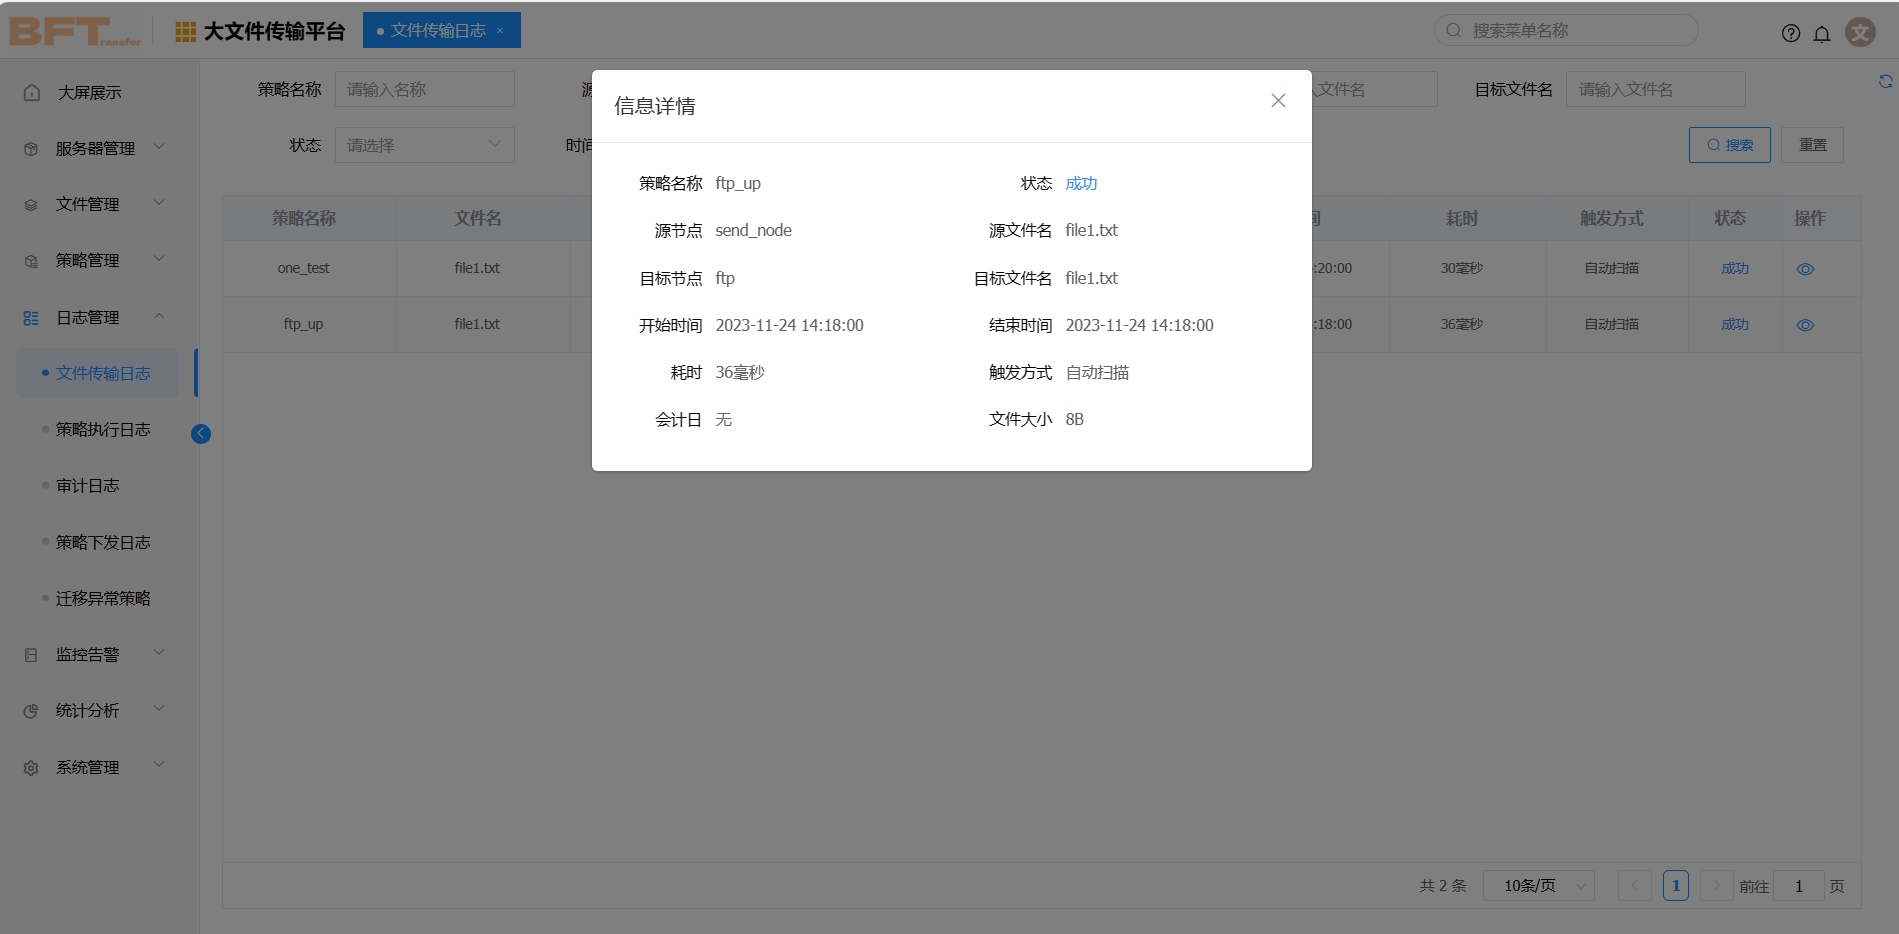The width and height of the screenshot is (1899, 934).
Task: Click the 重置 button
Action: [x=1812, y=145]
